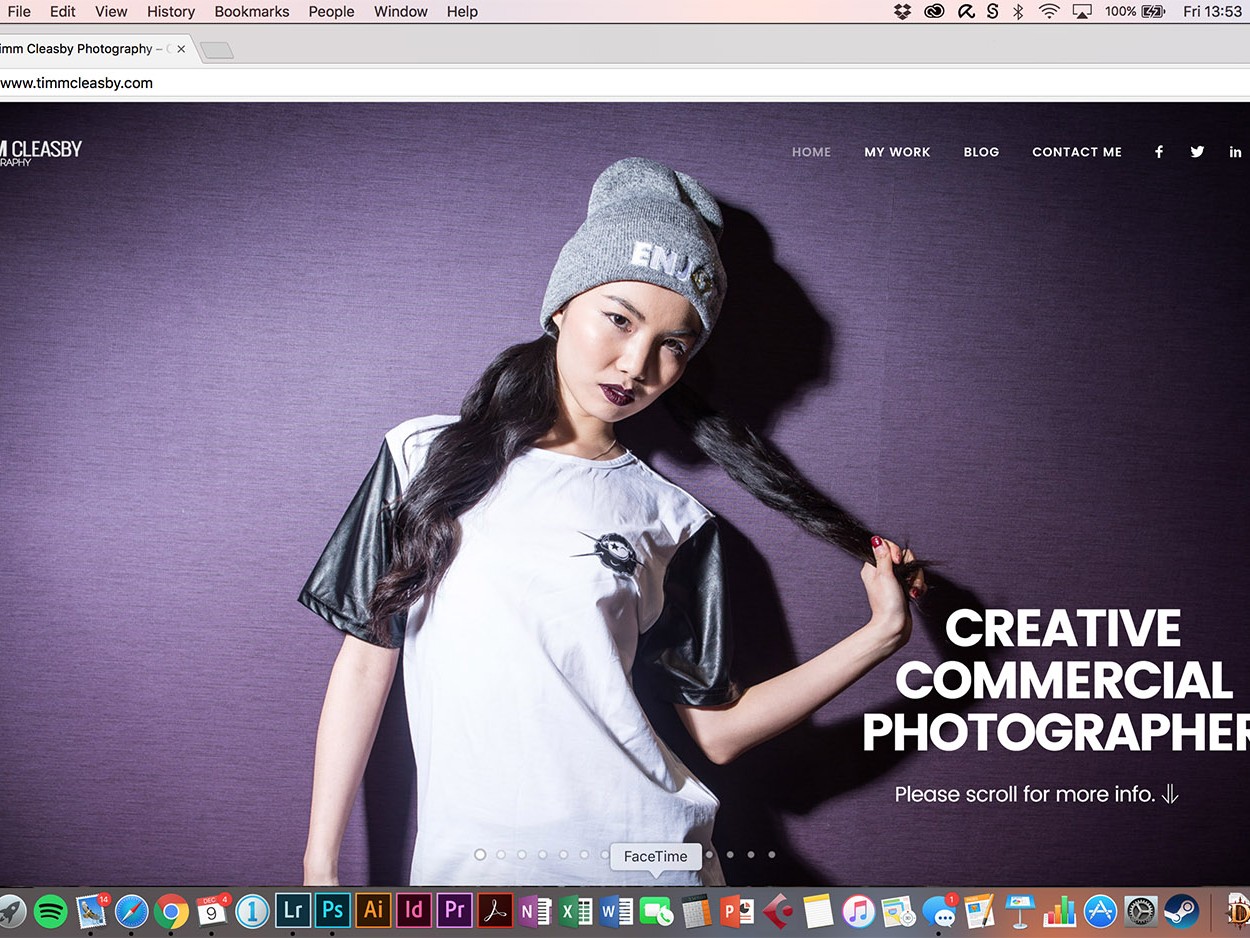This screenshot has width=1250, height=938.
Task: Switch to the second slideshow dot
Action: click(x=501, y=855)
